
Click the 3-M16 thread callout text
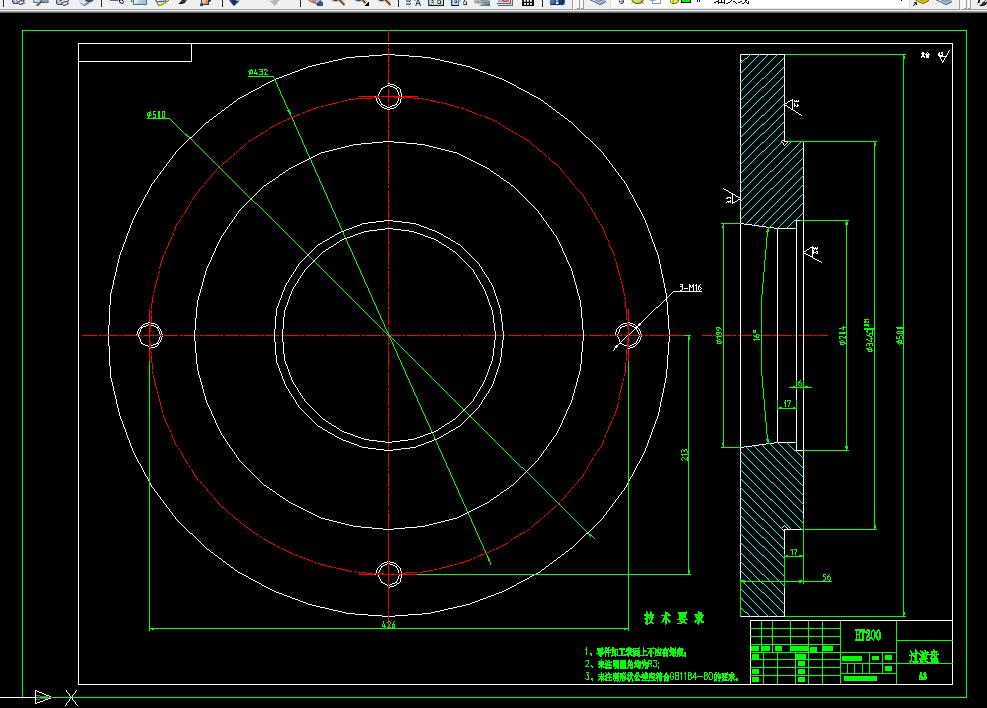(691, 288)
